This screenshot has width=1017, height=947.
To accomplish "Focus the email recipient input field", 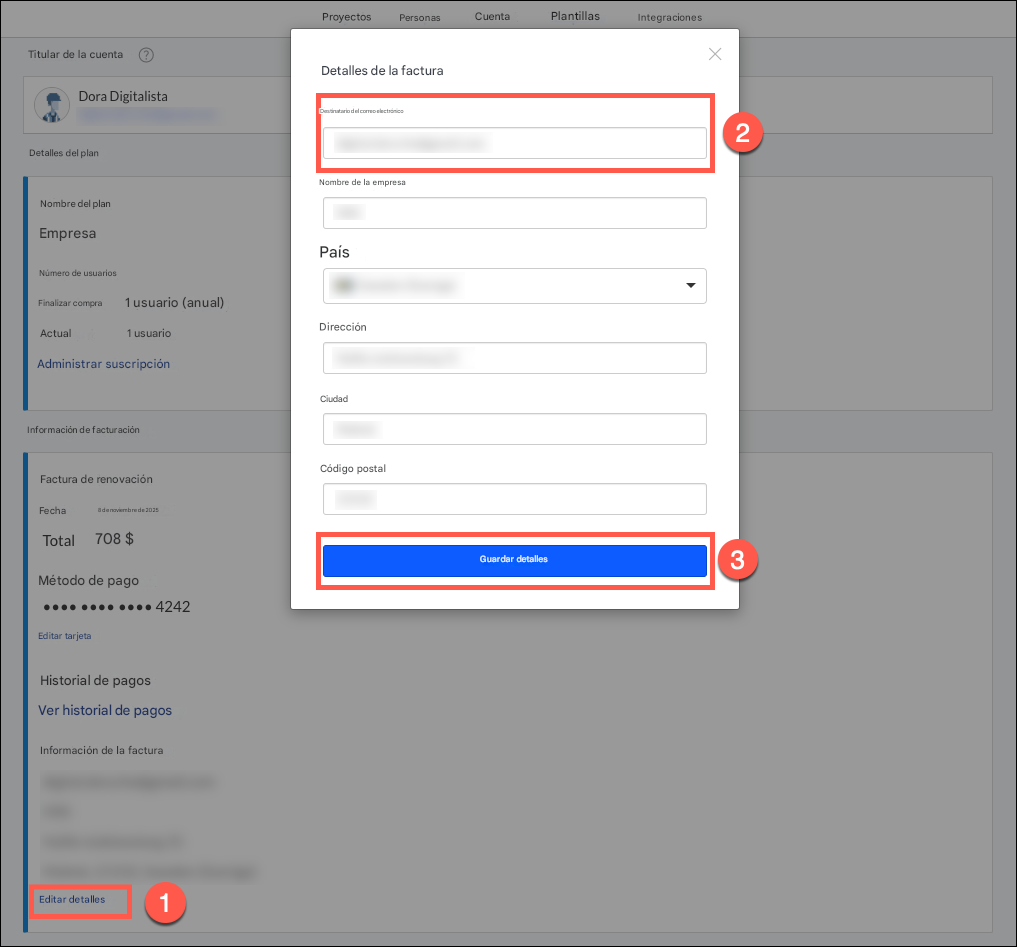I will pyautogui.click(x=514, y=143).
